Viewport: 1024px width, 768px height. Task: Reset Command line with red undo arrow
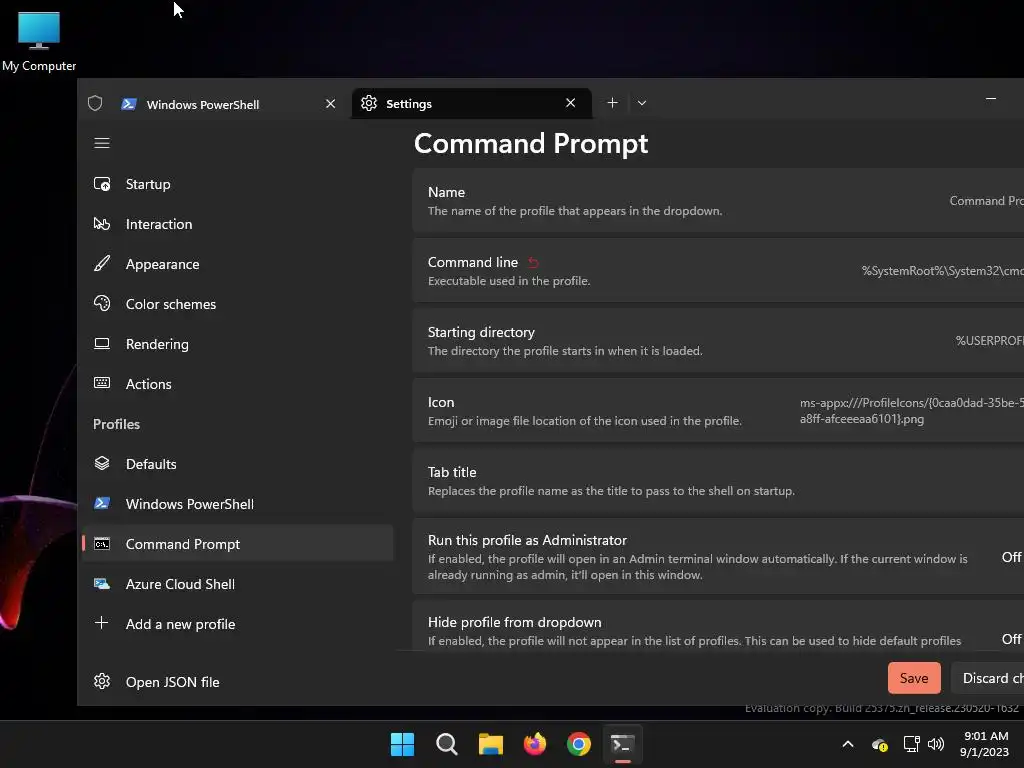coord(533,263)
